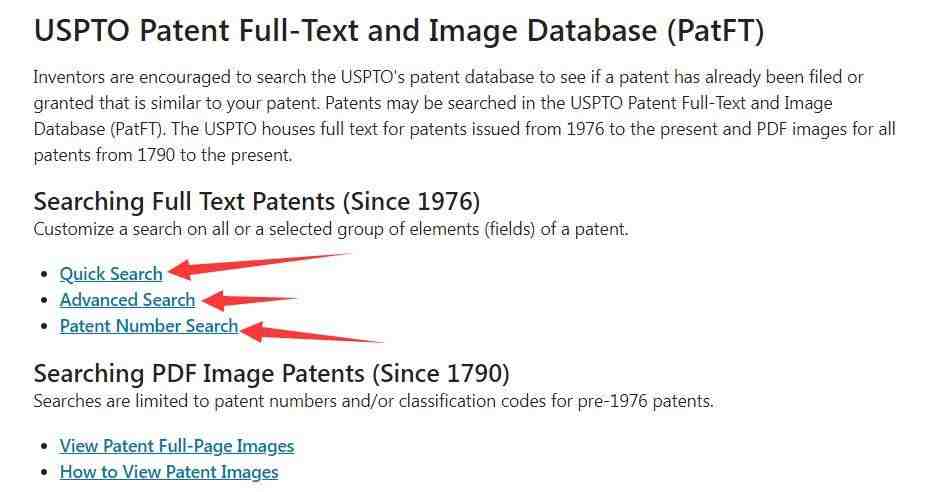928x492 pixels.
Task: Go to Patent Number Search
Action: (x=149, y=326)
